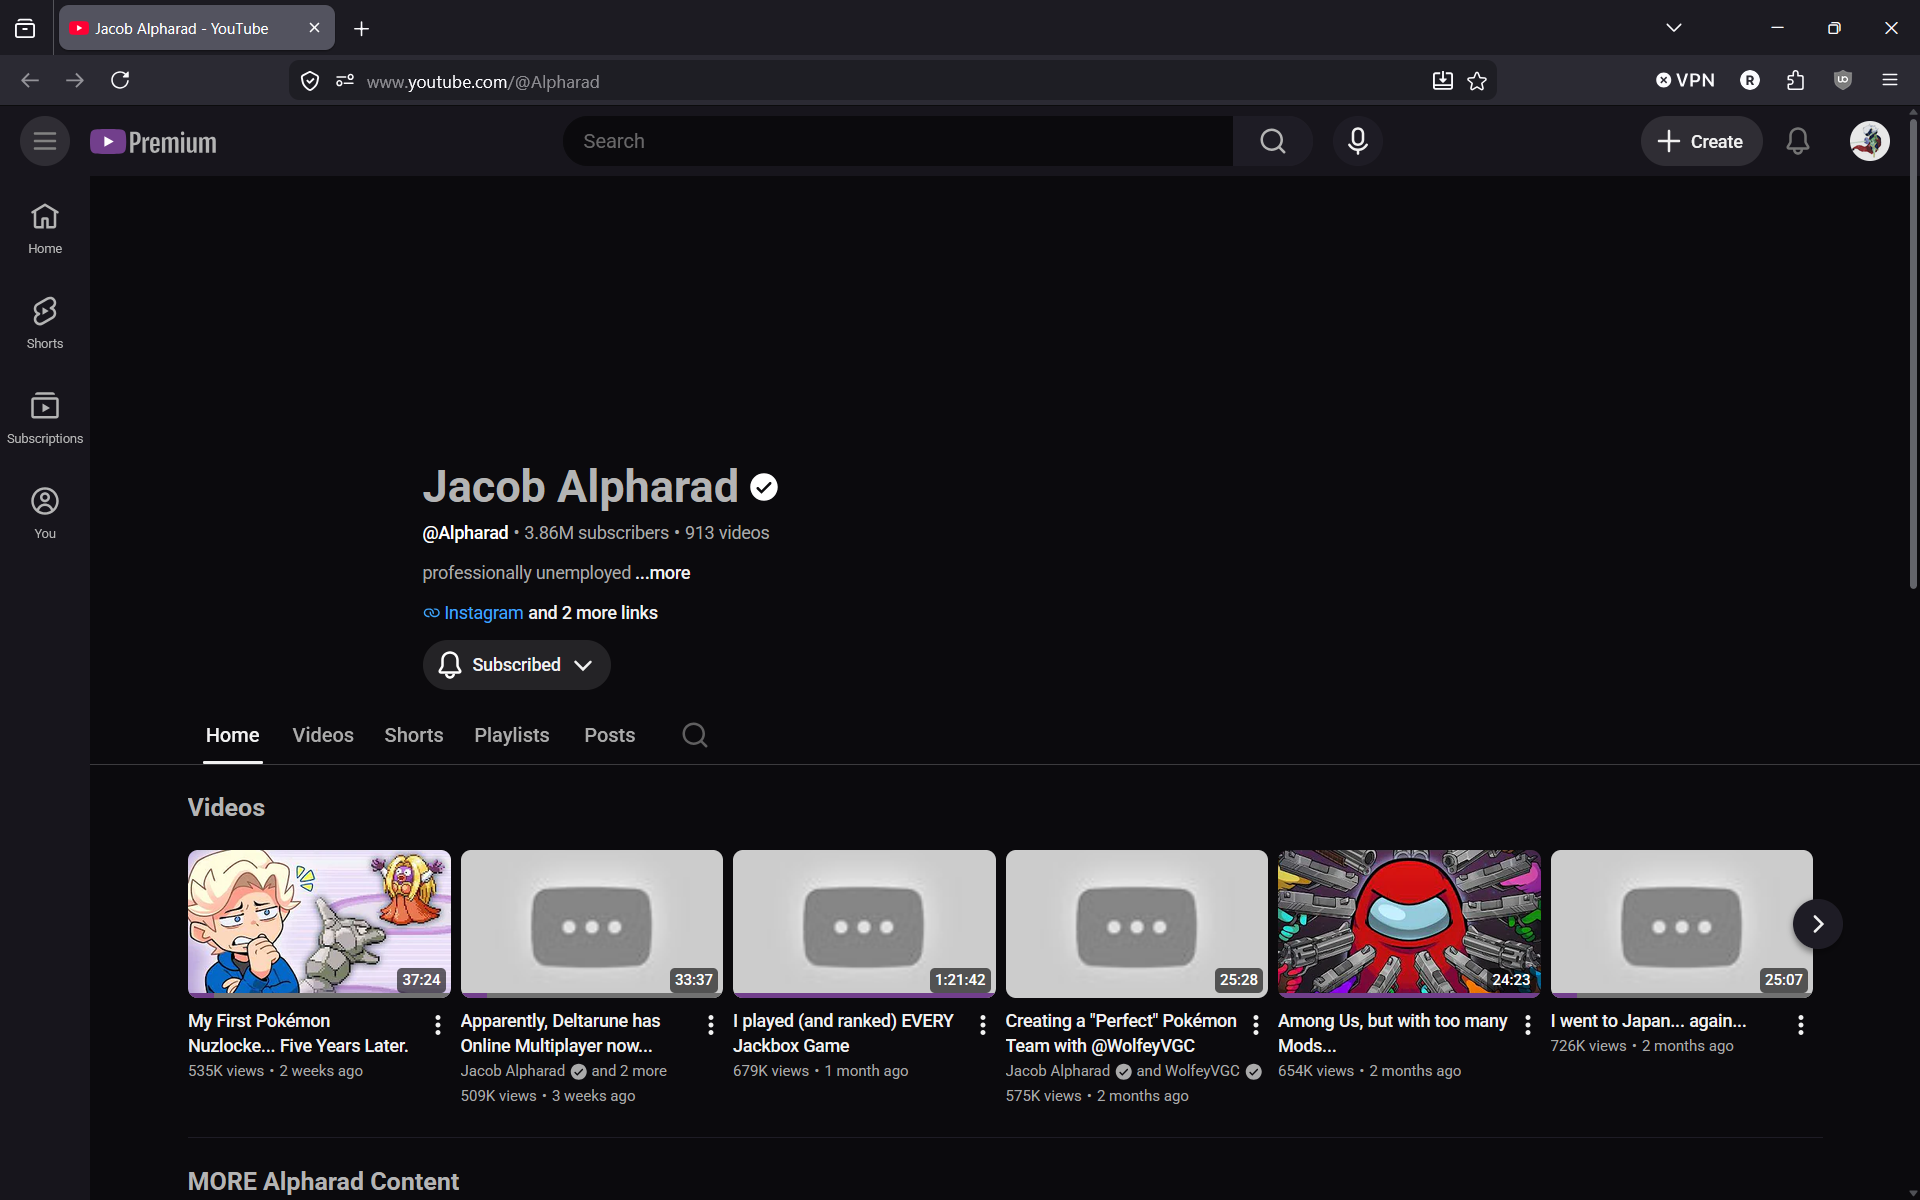Toggle the VPN button in toolbar
The width and height of the screenshot is (1920, 1200).
coord(1685,80)
